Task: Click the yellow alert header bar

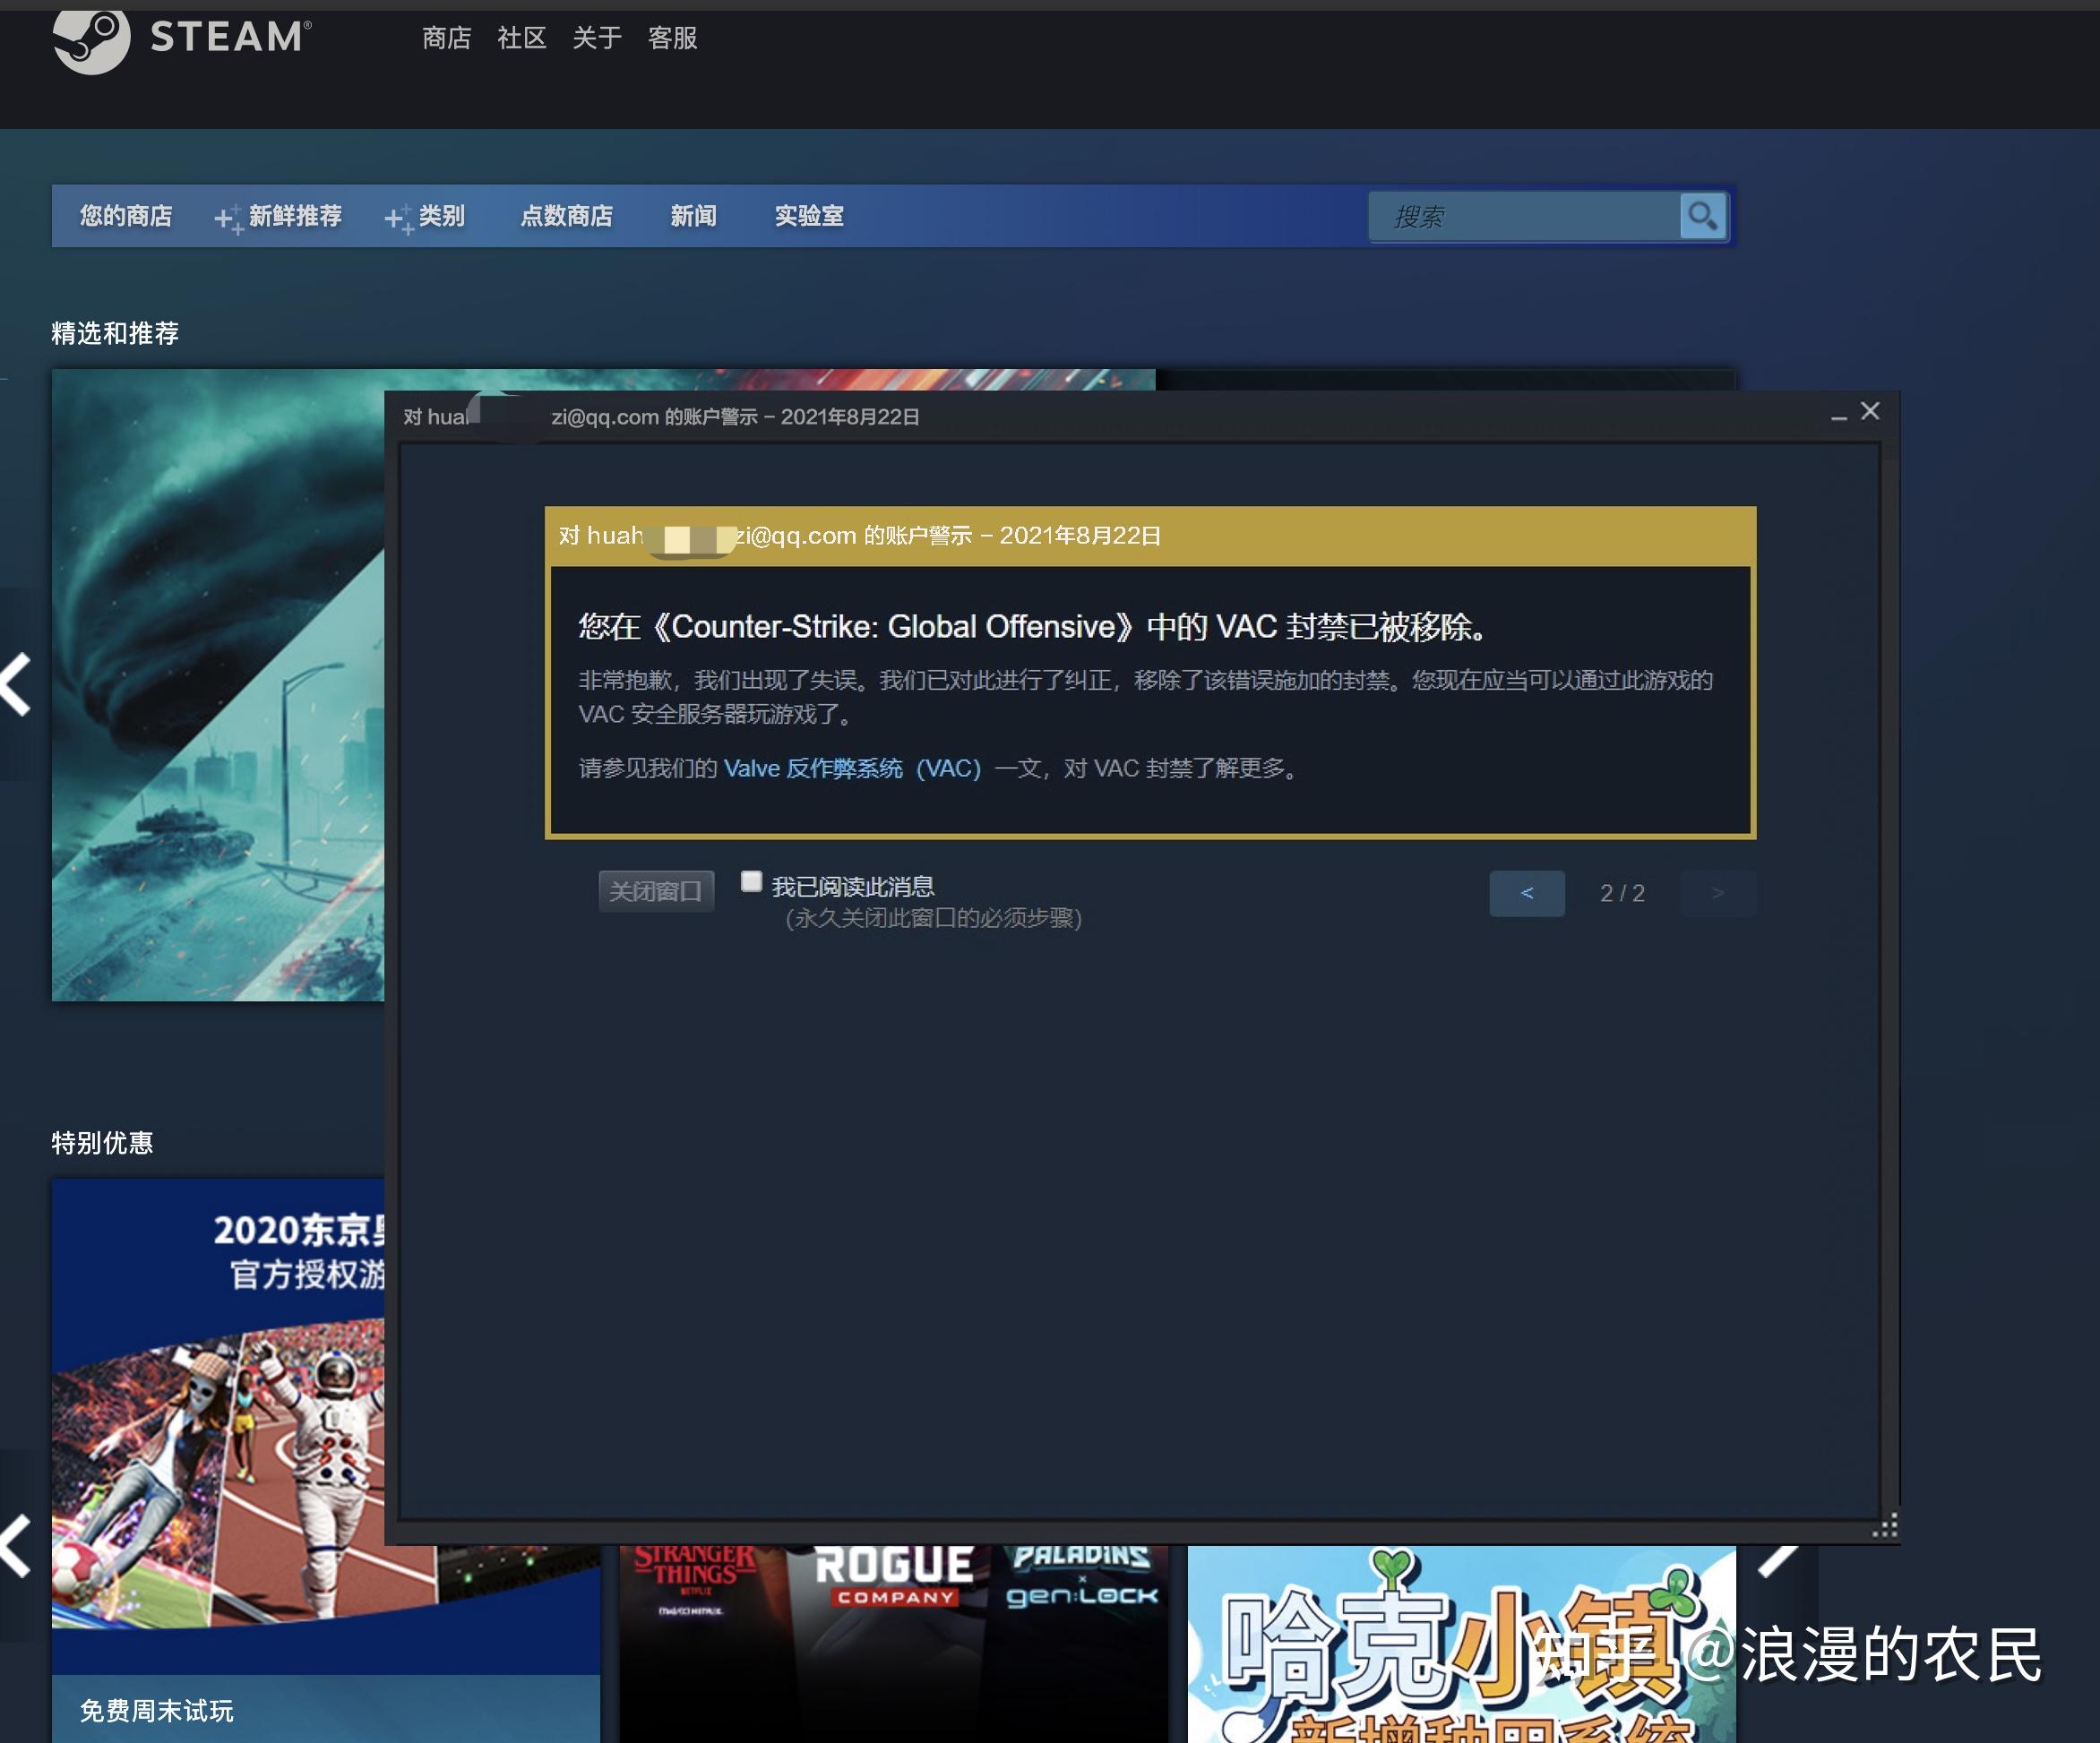Action: click(x=1150, y=536)
